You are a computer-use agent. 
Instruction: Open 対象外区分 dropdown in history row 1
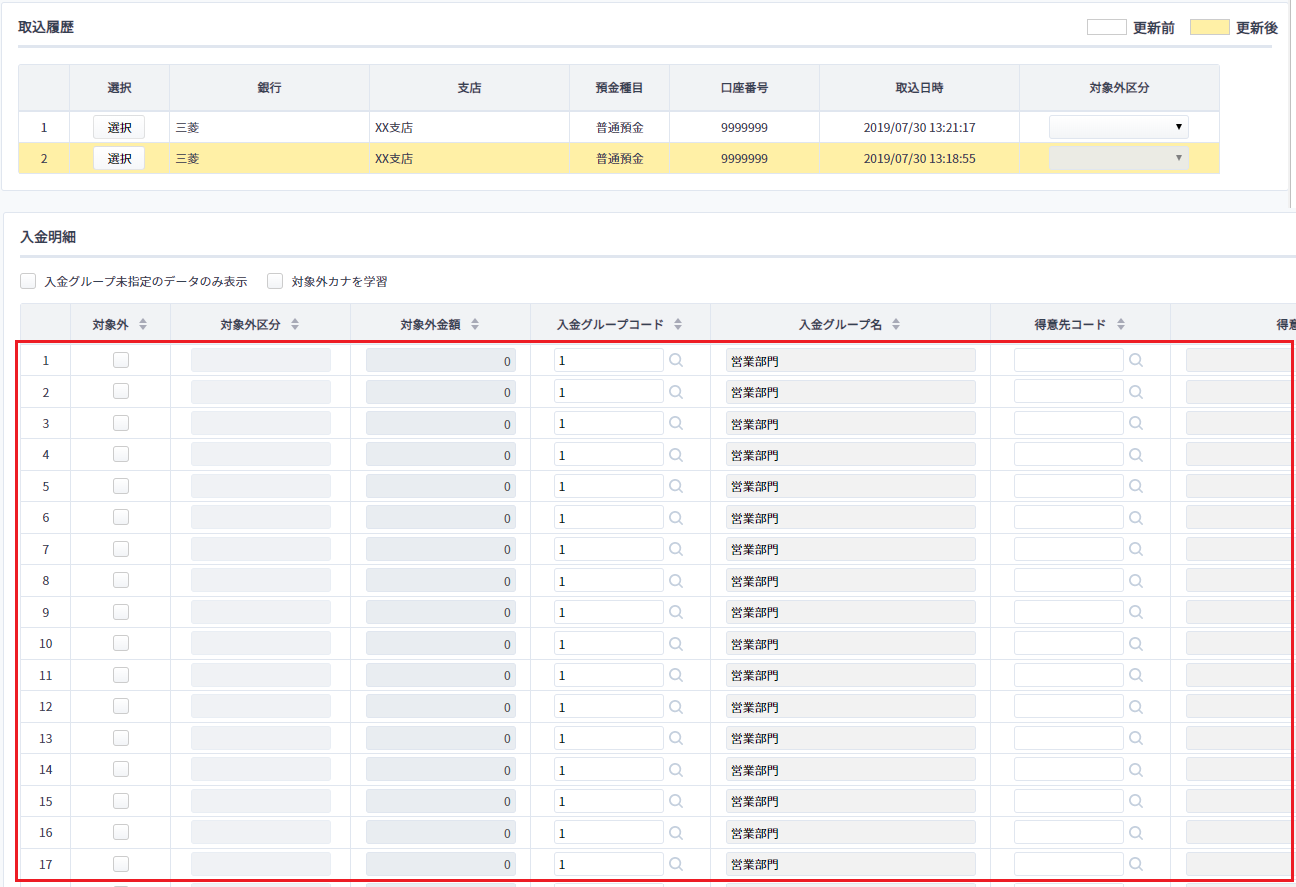pyautogui.click(x=1119, y=127)
